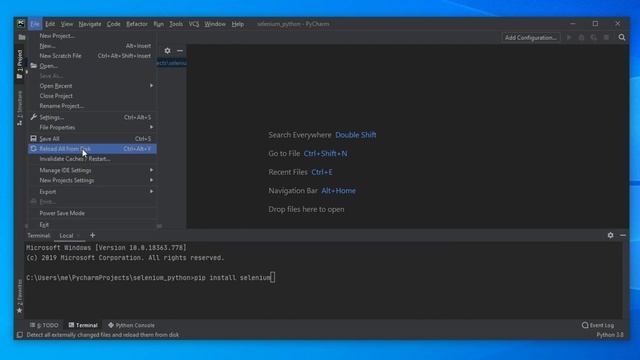Open the VCS menu
640x360 pixels.
(194, 24)
